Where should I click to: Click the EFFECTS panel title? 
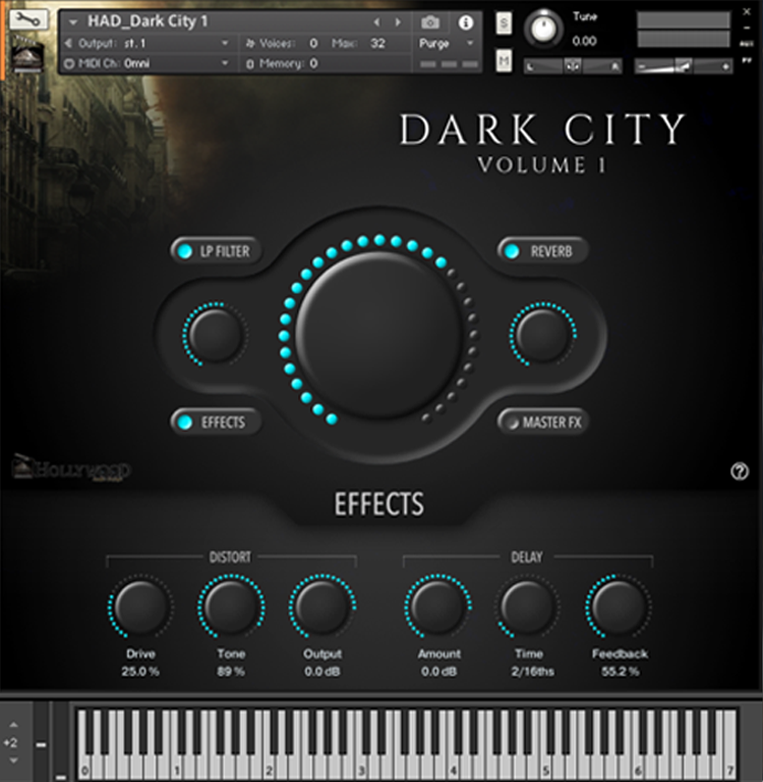(379, 504)
